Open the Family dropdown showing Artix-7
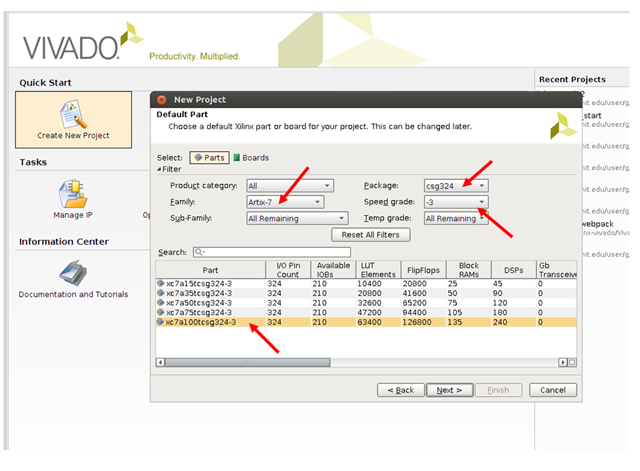This screenshot has width=640, height=471. 284,202
